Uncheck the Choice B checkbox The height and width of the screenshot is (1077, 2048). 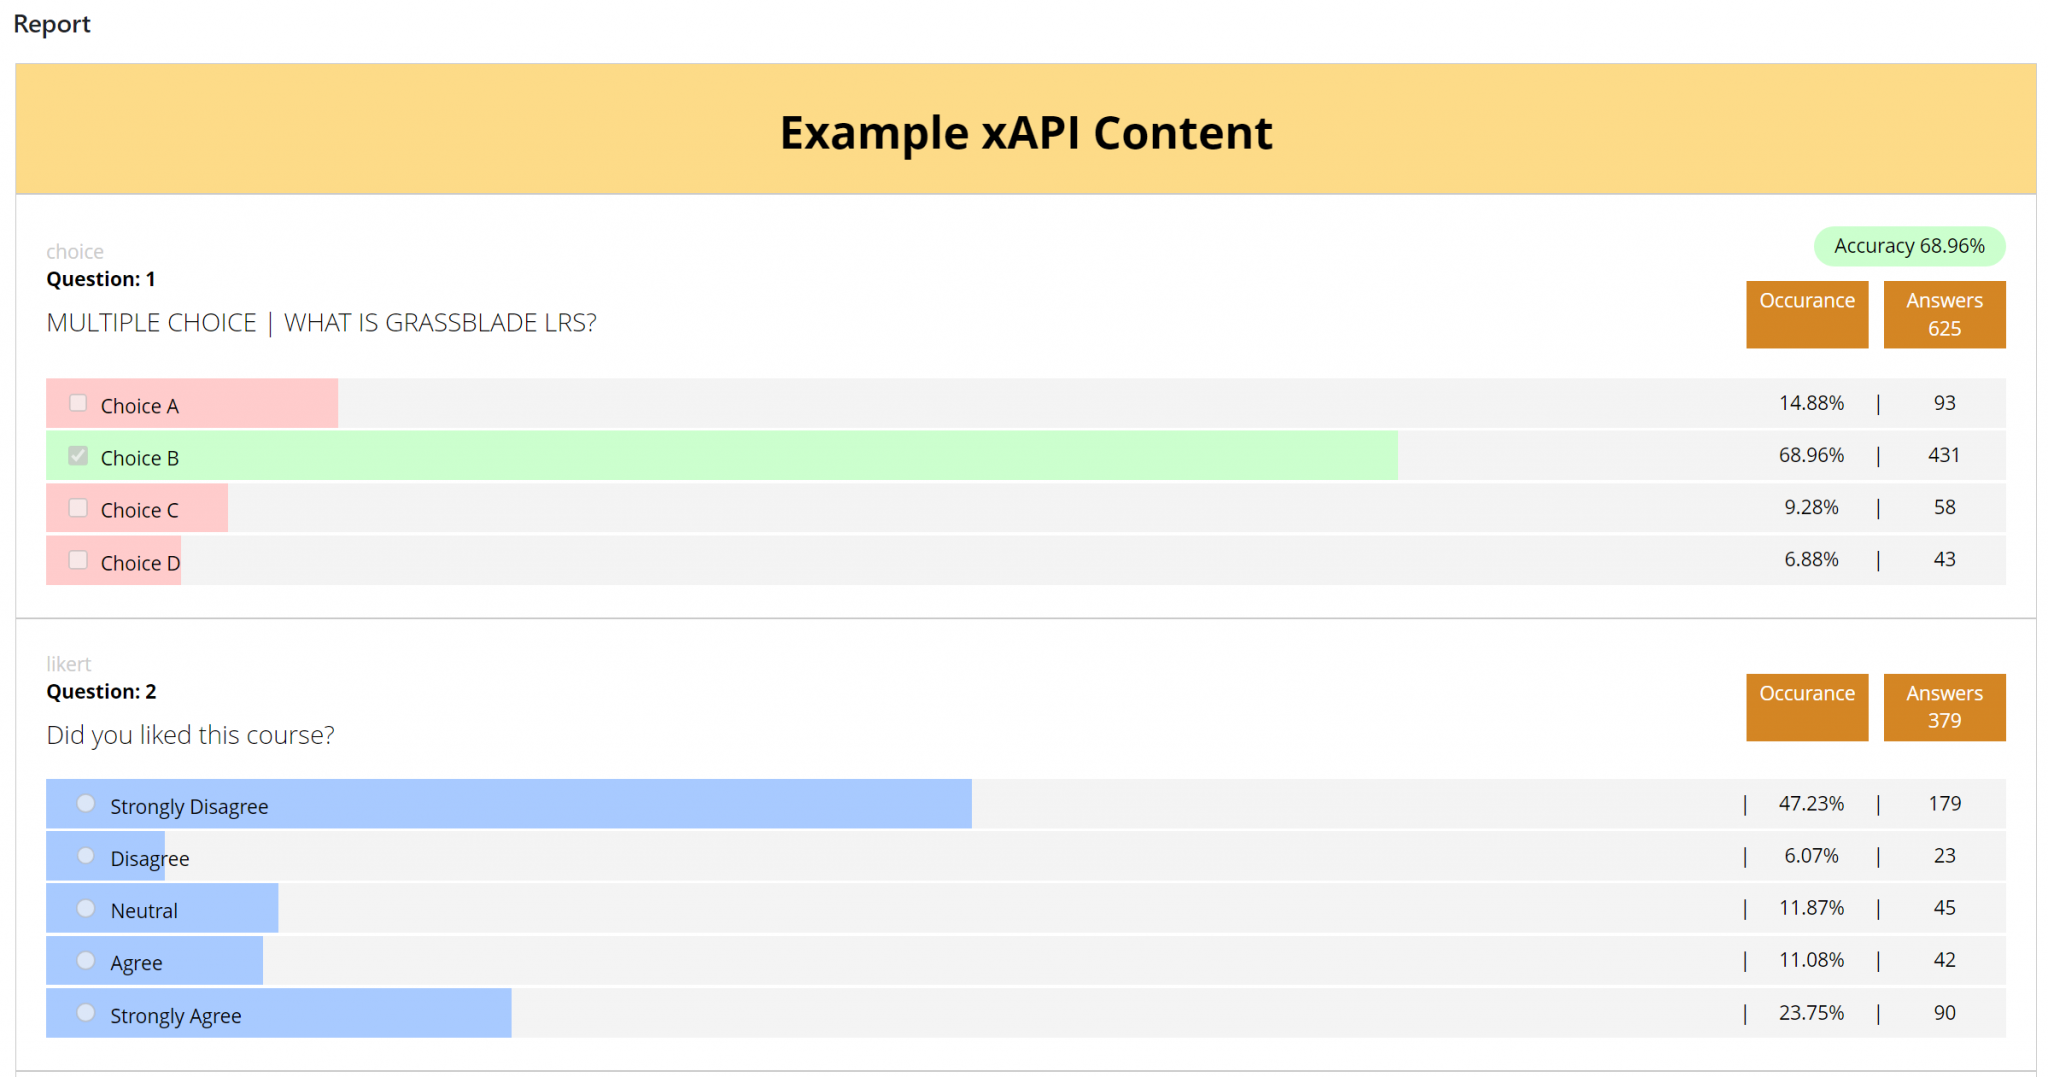pyautogui.click(x=78, y=455)
